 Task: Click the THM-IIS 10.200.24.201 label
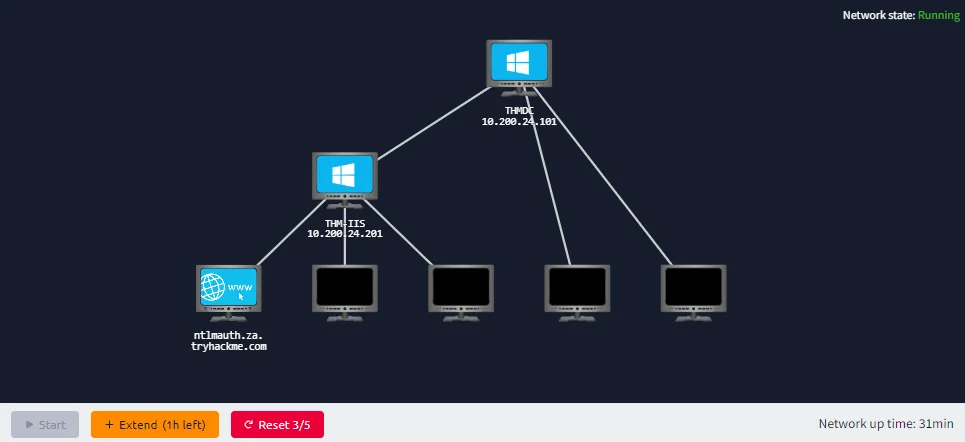click(x=345, y=228)
